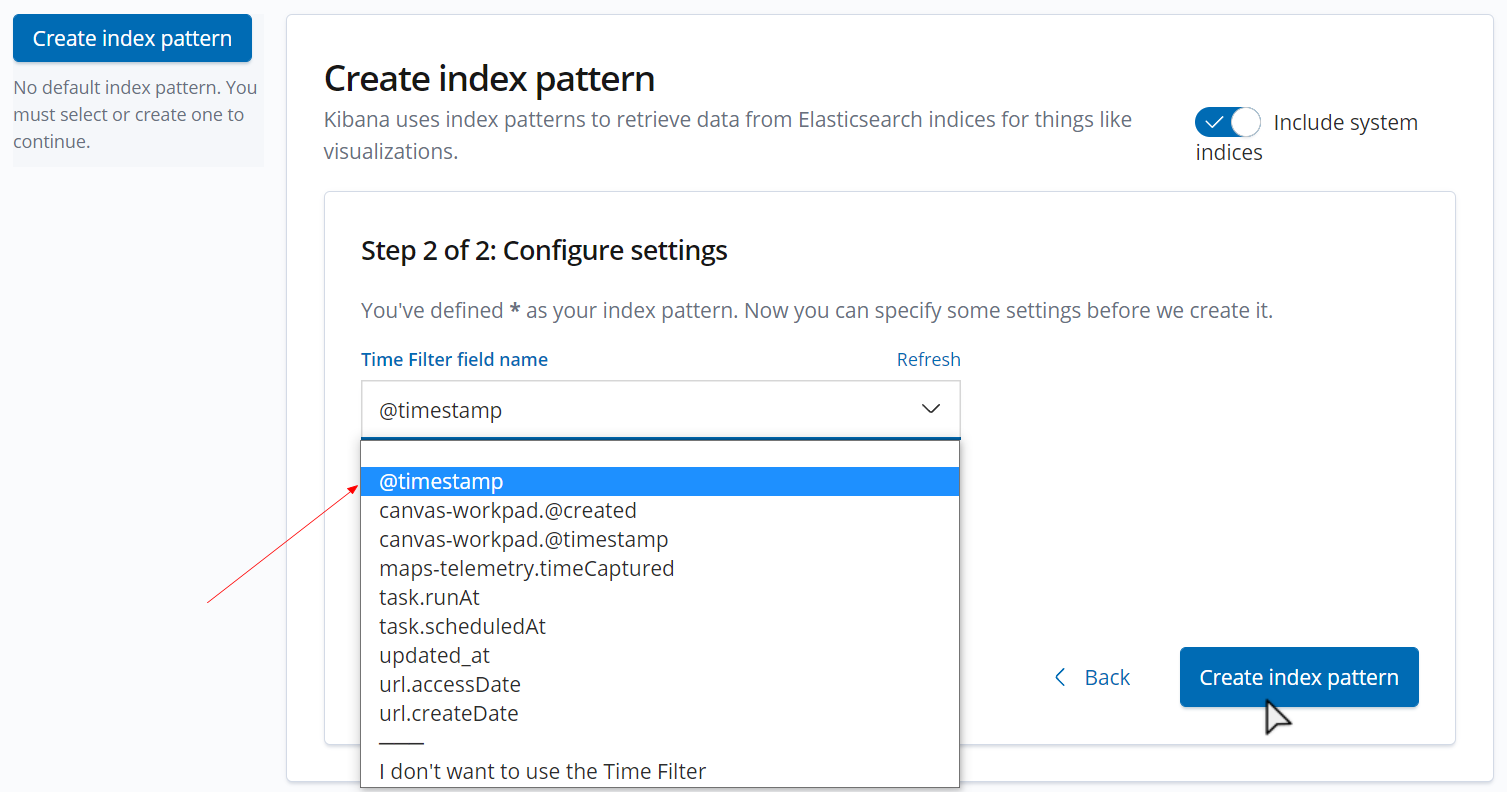Choose I don't want to use the Time Filter
The height and width of the screenshot is (792, 1507).
[542, 772]
